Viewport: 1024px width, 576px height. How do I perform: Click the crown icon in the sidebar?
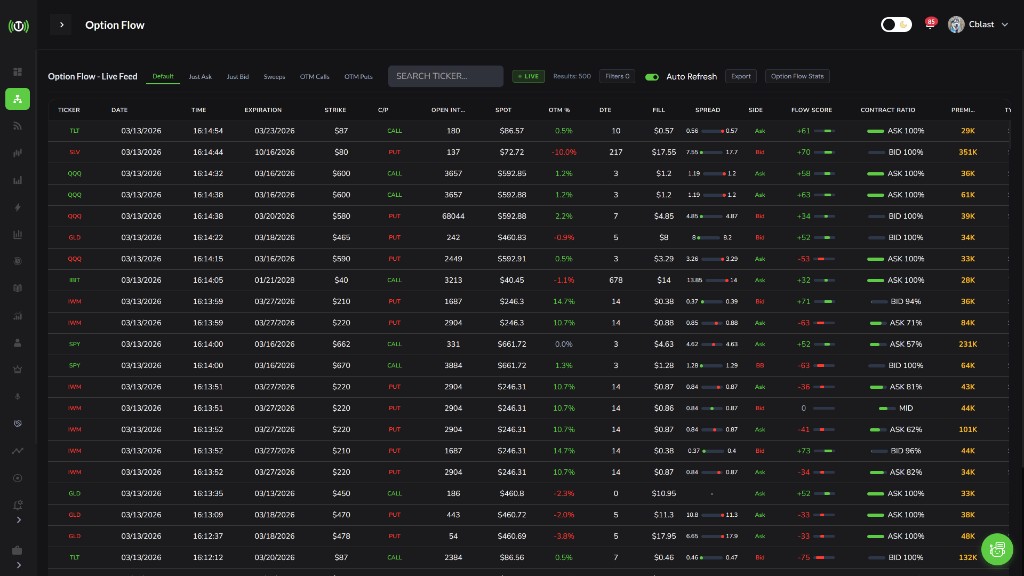coord(19,369)
